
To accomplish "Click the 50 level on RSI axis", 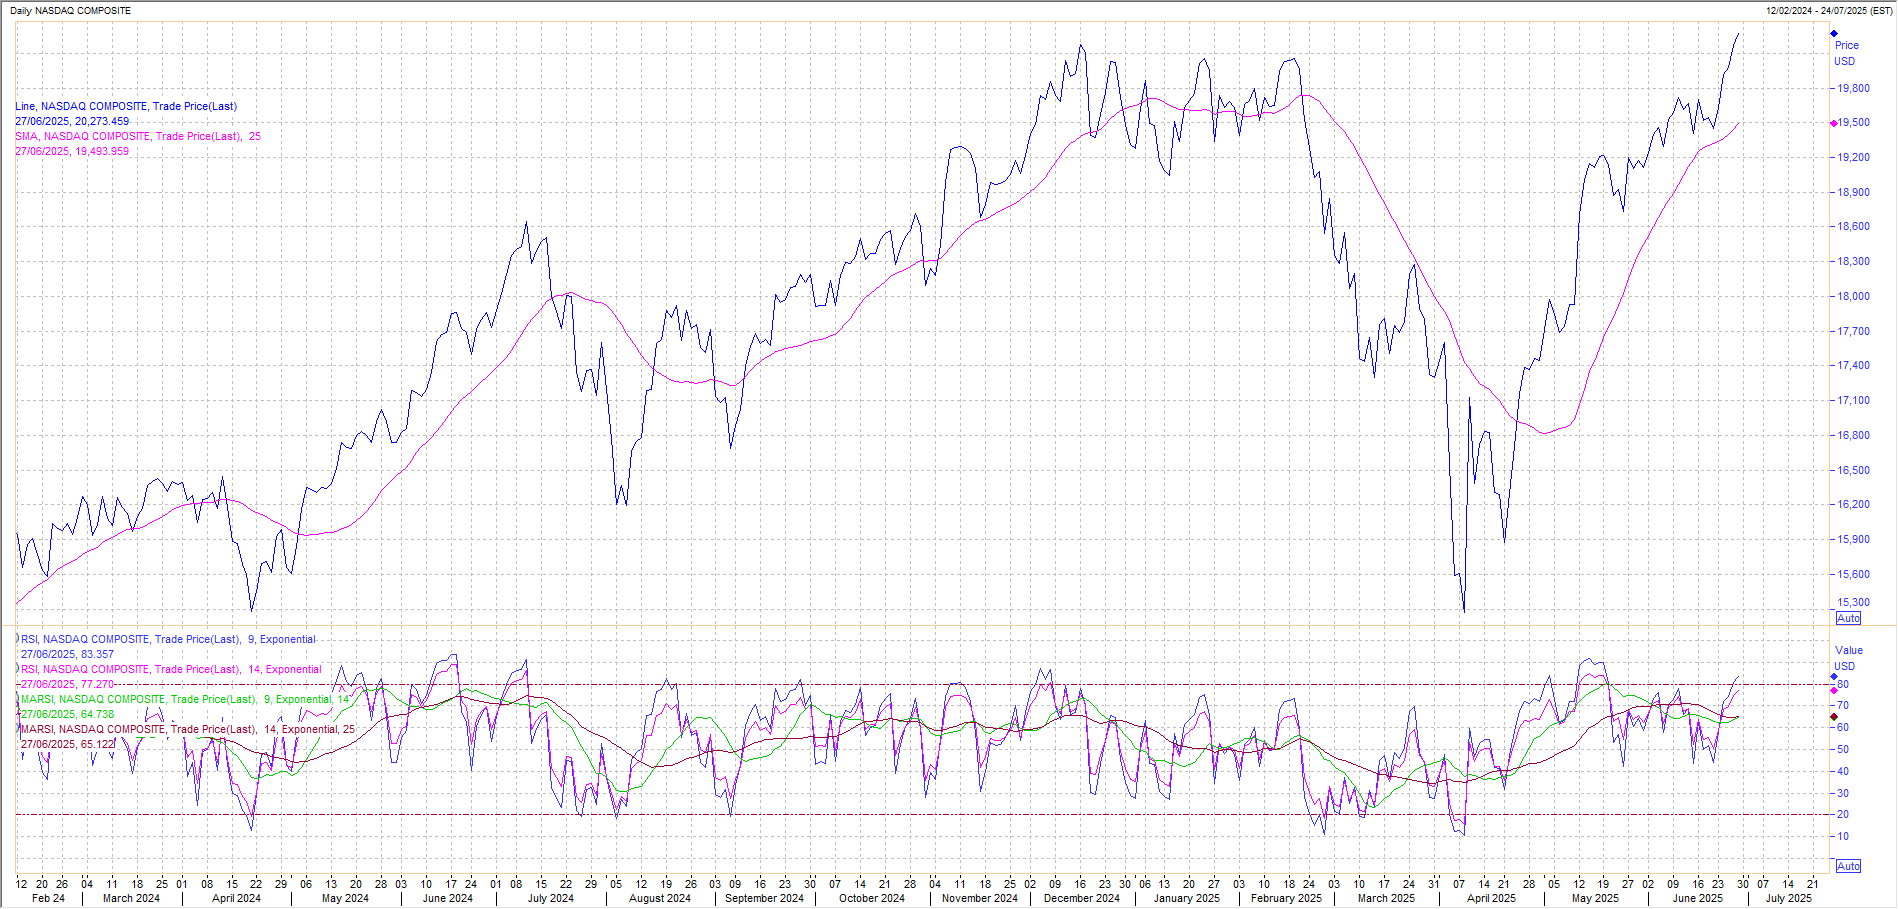I will click(x=1843, y=749).
